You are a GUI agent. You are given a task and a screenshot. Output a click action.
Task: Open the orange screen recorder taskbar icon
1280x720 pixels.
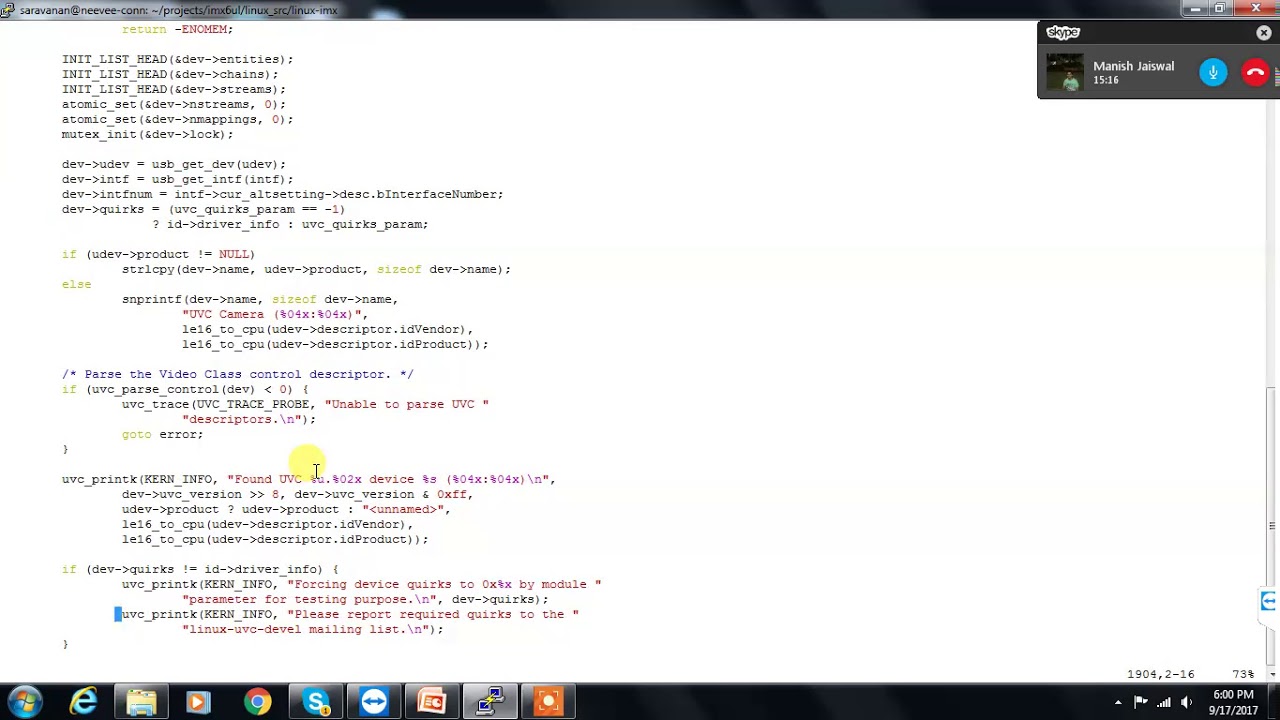click(548, 702)
